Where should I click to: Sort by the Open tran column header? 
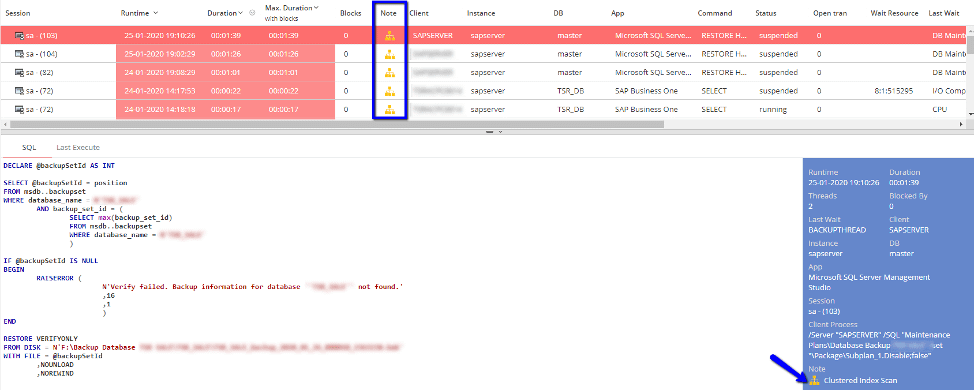click(x=830, y=13)
